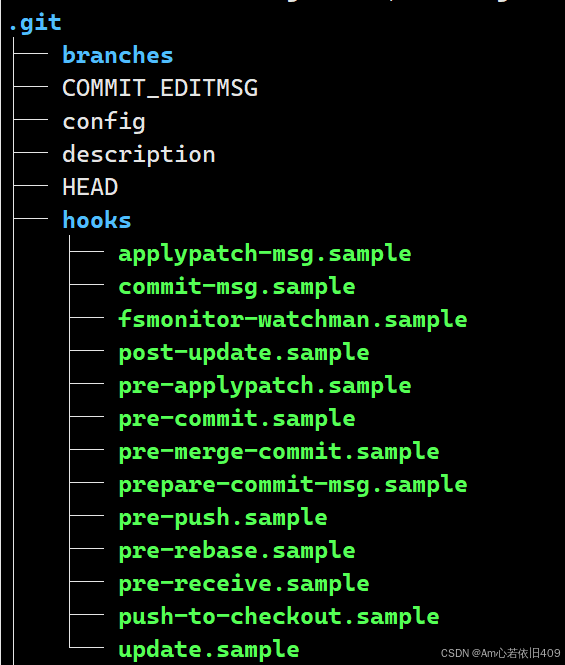Select pre-receive.sample entry
This screenshot has width=565, height=665.
tap(244, 584)
